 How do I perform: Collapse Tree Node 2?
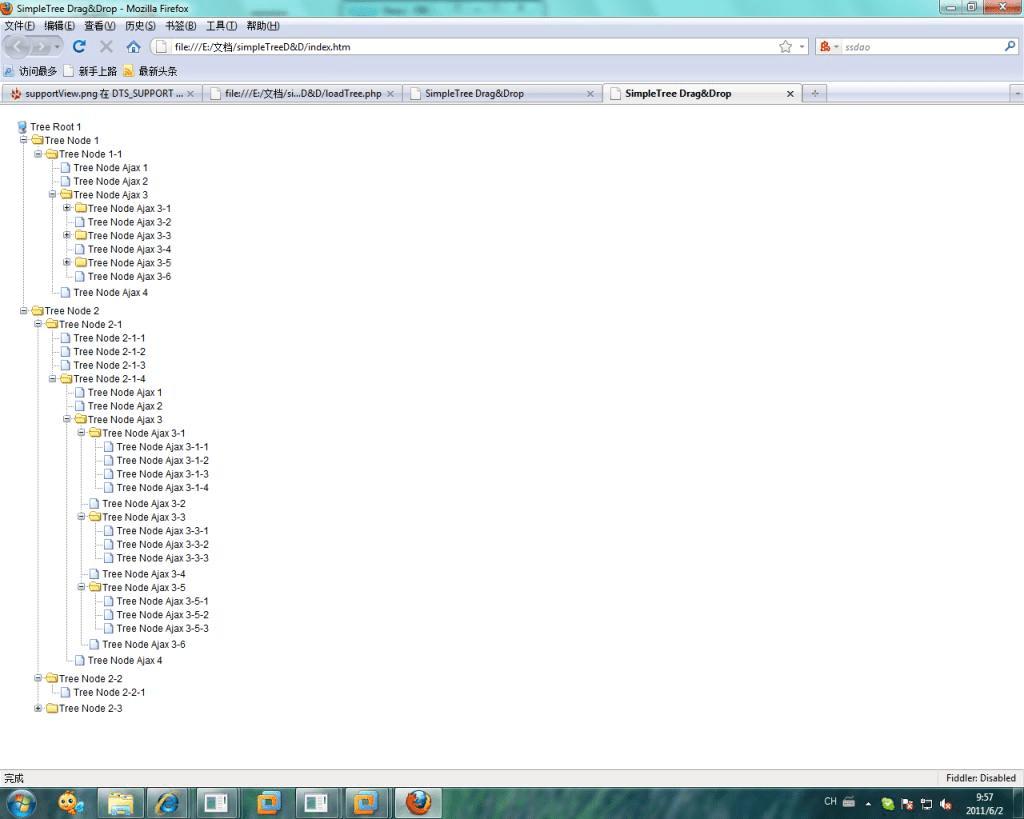pyautogui.click(x=24, y=310)
